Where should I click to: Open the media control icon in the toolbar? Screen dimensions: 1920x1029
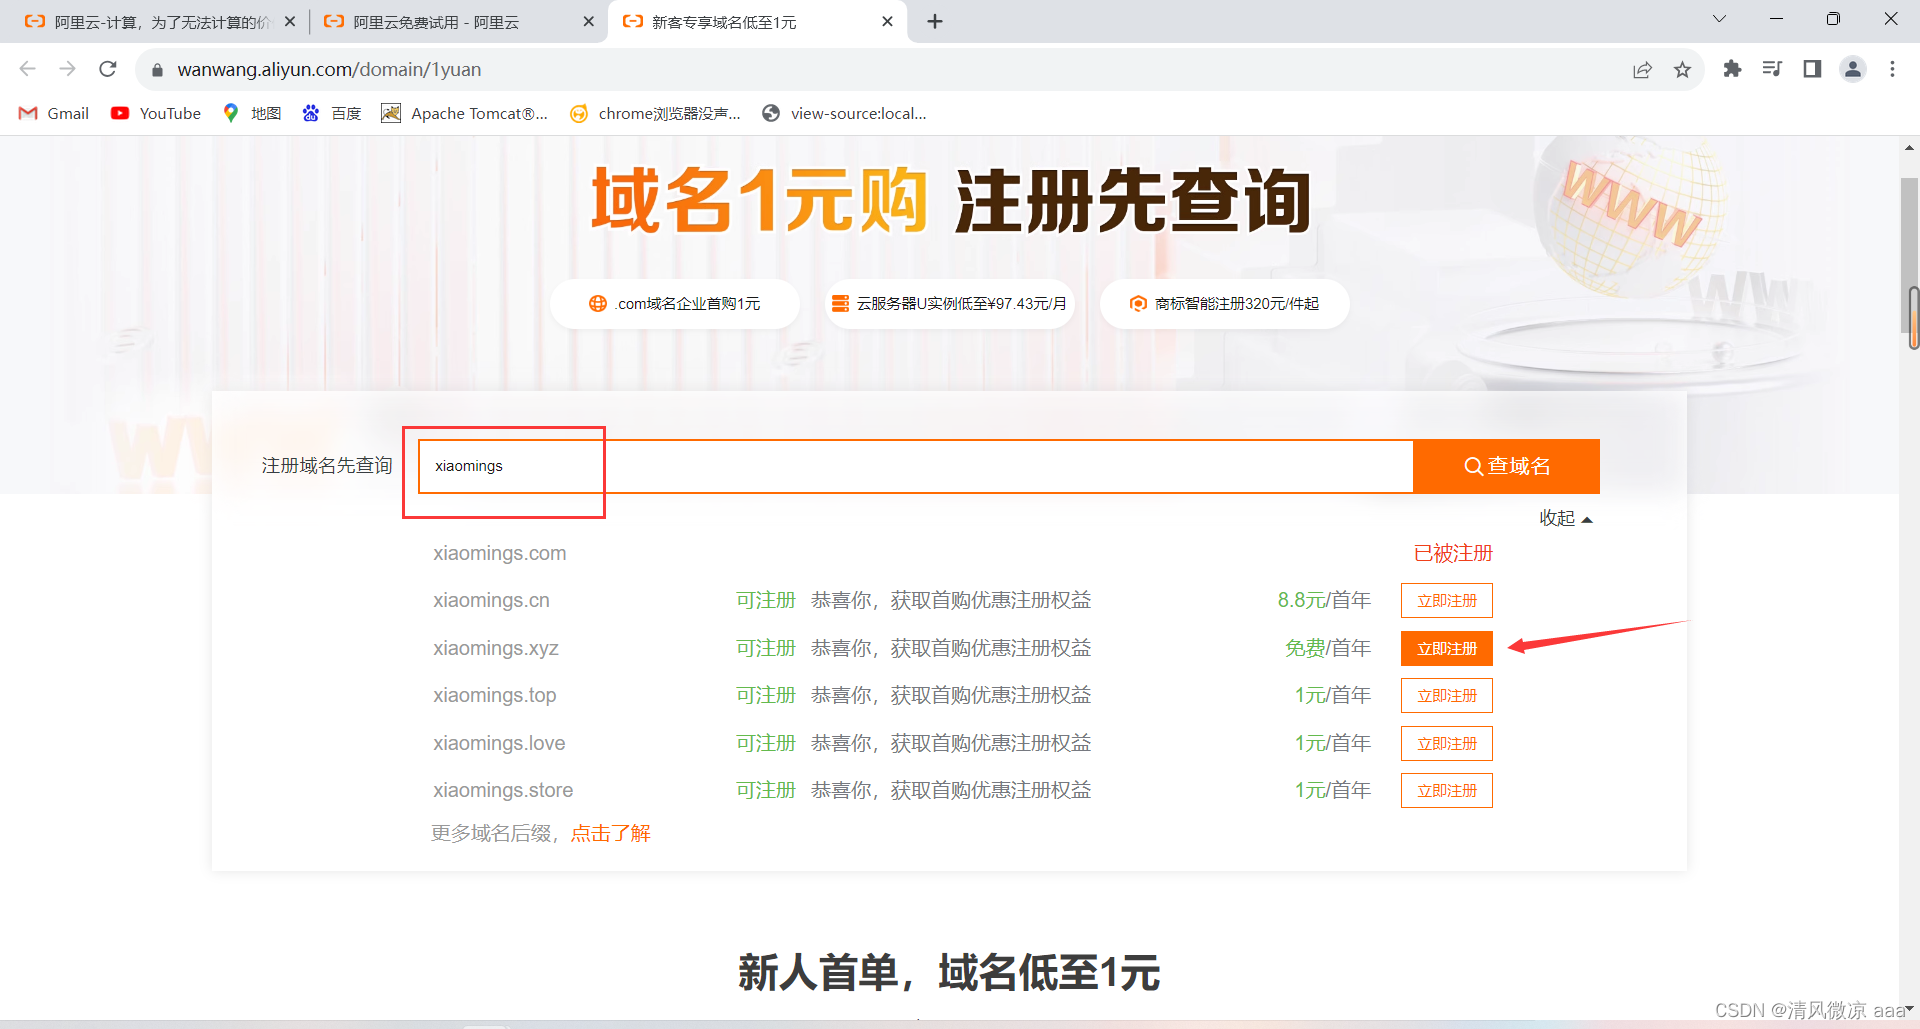(1772, 69)
